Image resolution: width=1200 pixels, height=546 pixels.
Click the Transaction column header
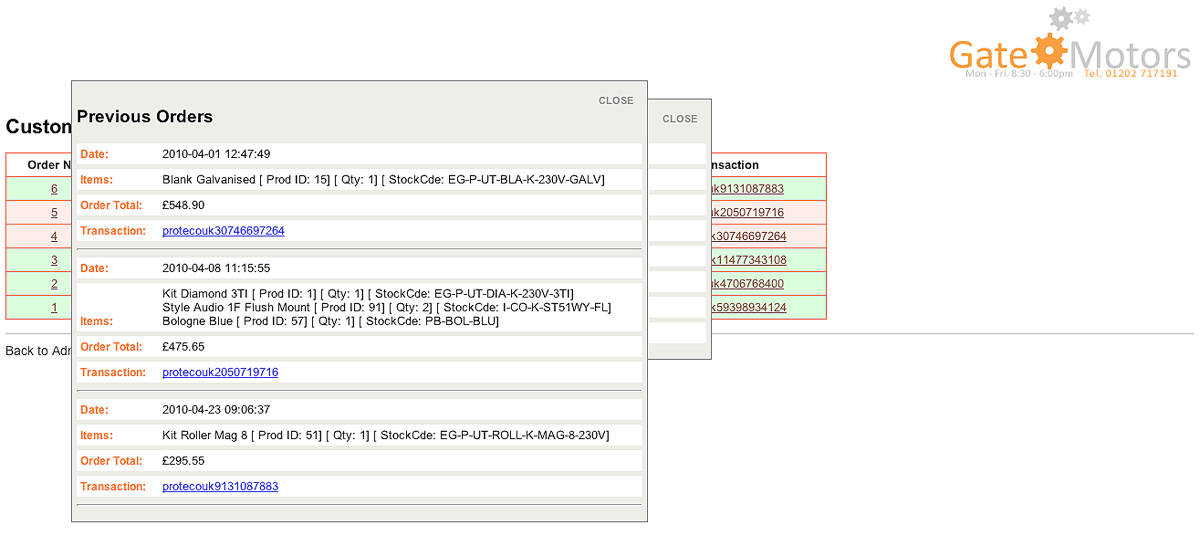[733, 165]
